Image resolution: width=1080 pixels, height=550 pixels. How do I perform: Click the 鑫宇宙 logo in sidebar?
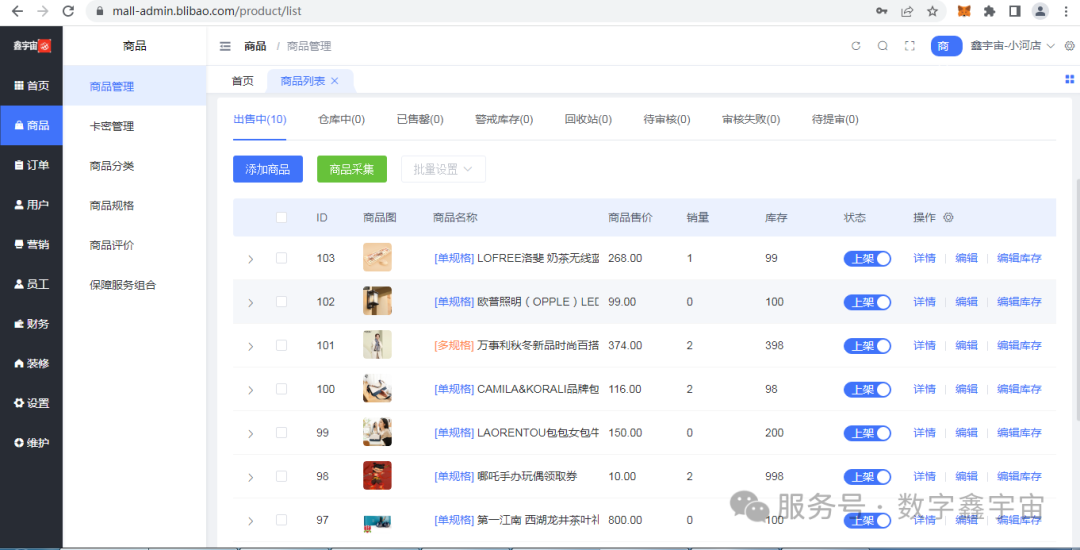(x=32, y=46)
